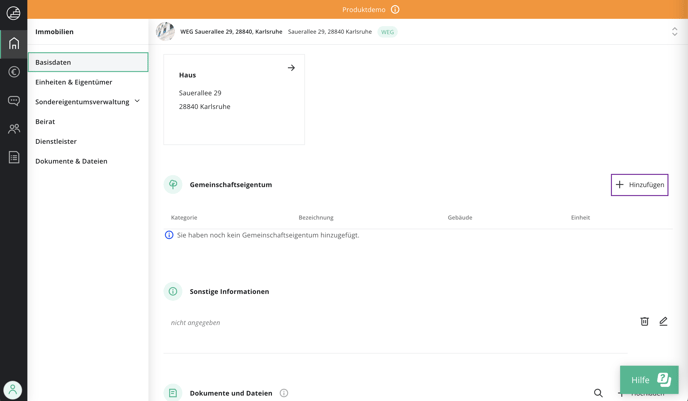
Task: Edit Sonstige Informationen with pencil icon
Action: coord(663,322)
